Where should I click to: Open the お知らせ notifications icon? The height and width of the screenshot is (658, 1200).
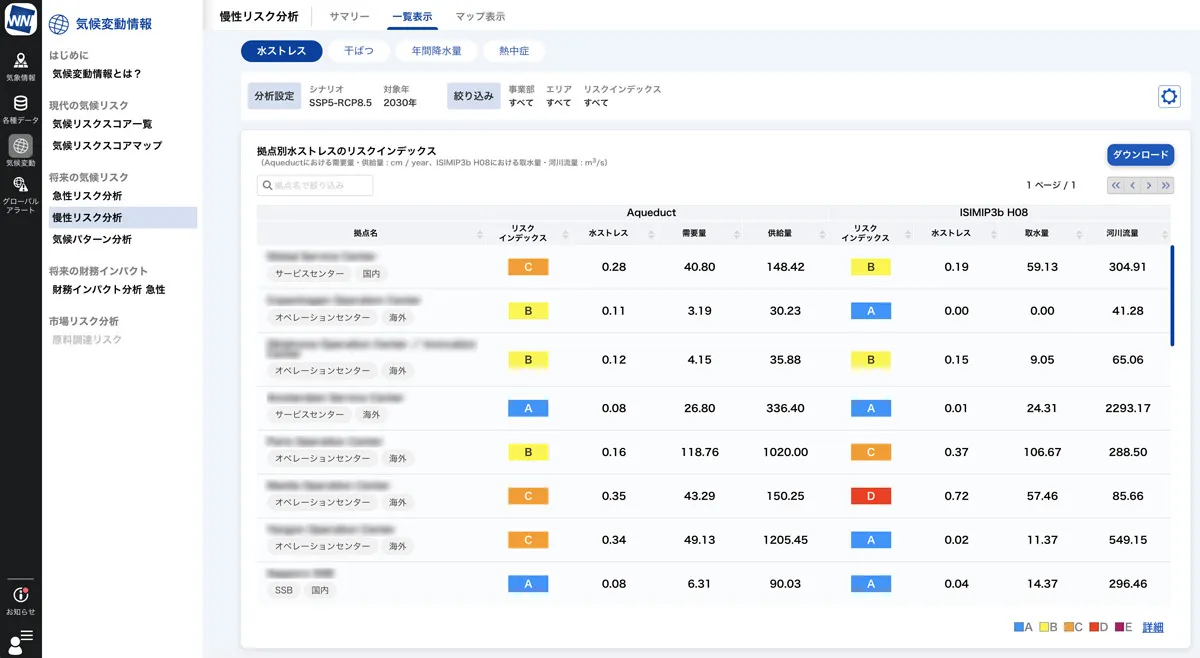pyautogui.click(x=20, y=595)
